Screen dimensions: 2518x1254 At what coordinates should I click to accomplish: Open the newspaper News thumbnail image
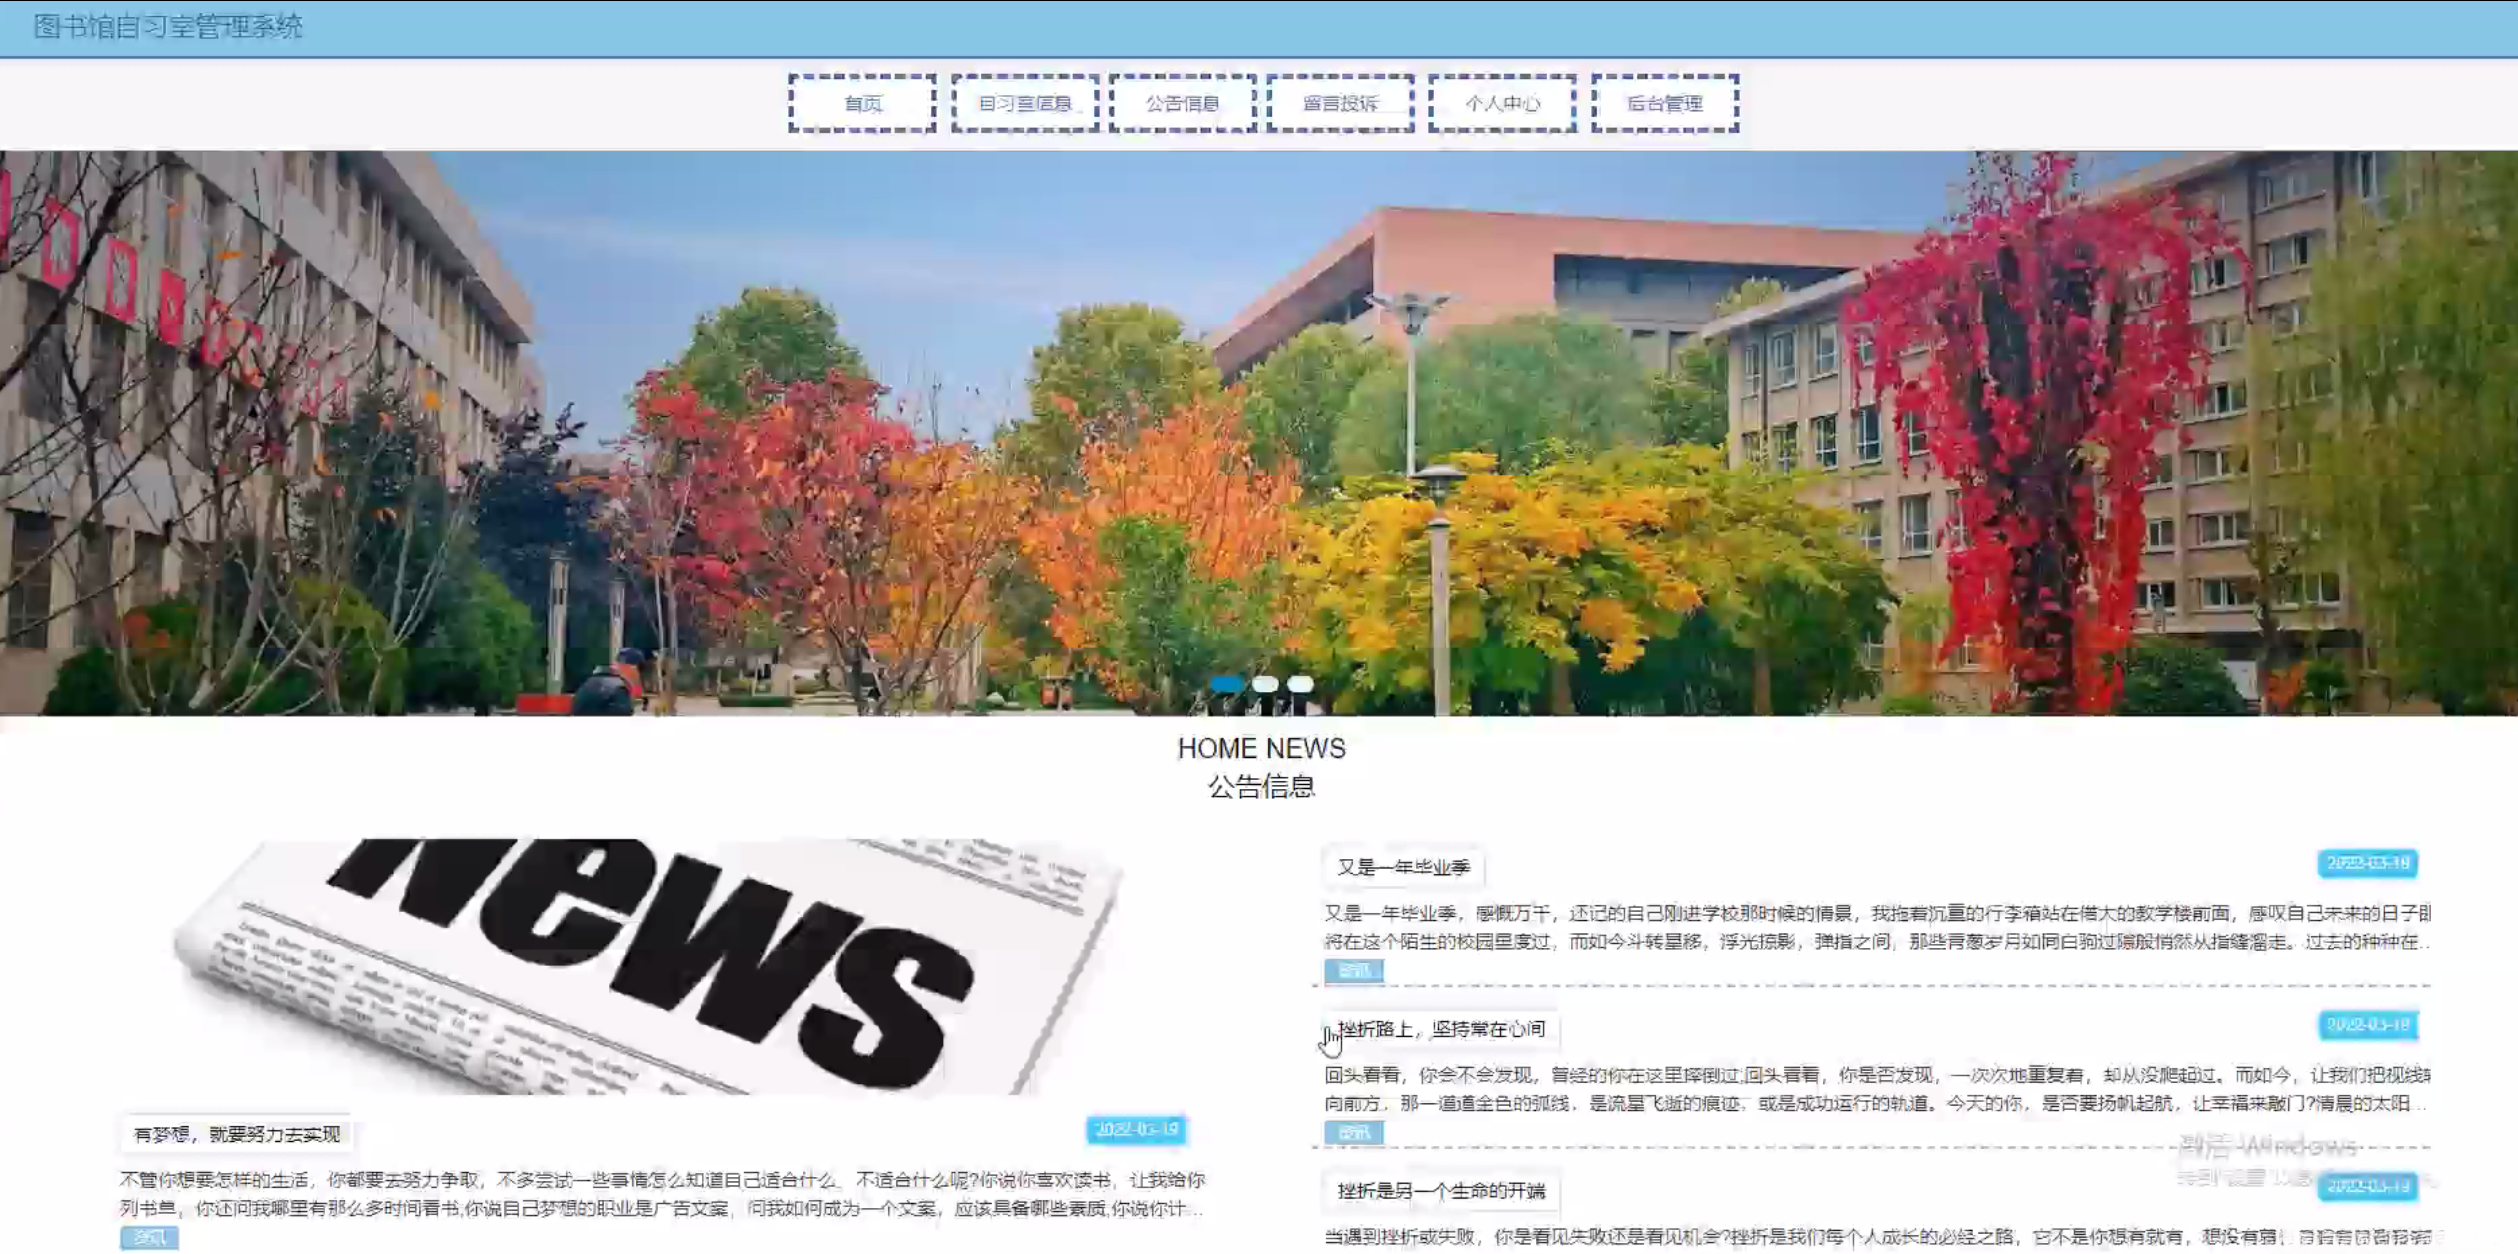click(650, 965)
